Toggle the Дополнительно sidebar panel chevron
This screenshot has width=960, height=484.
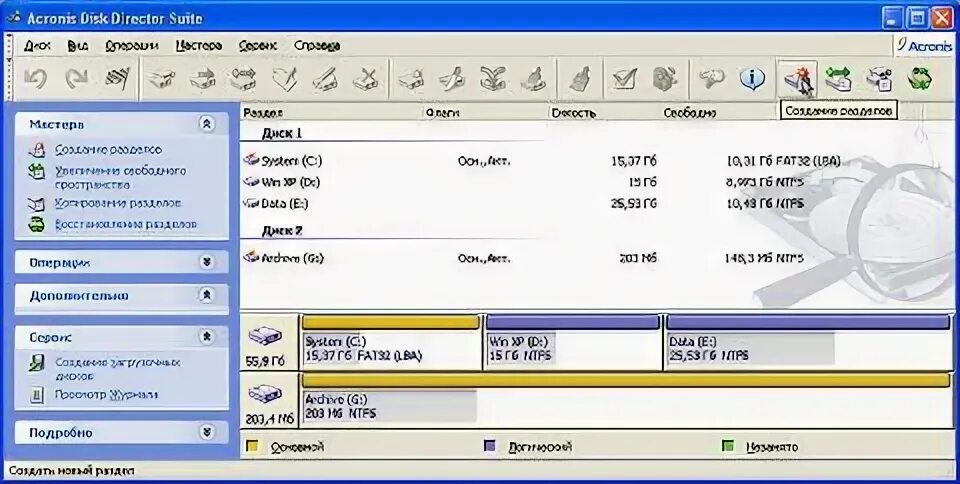(x=207, y=296)
